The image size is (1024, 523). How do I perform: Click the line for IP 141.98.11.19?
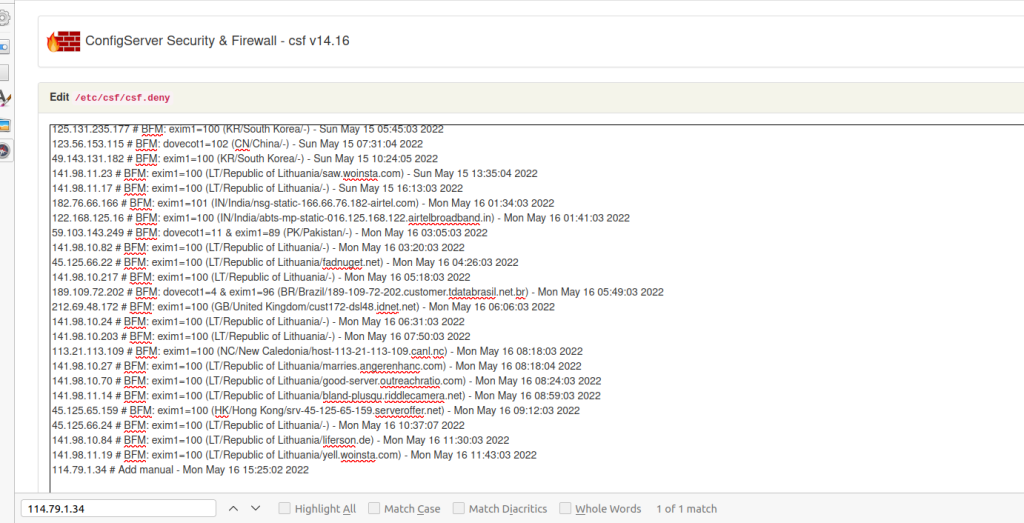click(x=294, y=455)
